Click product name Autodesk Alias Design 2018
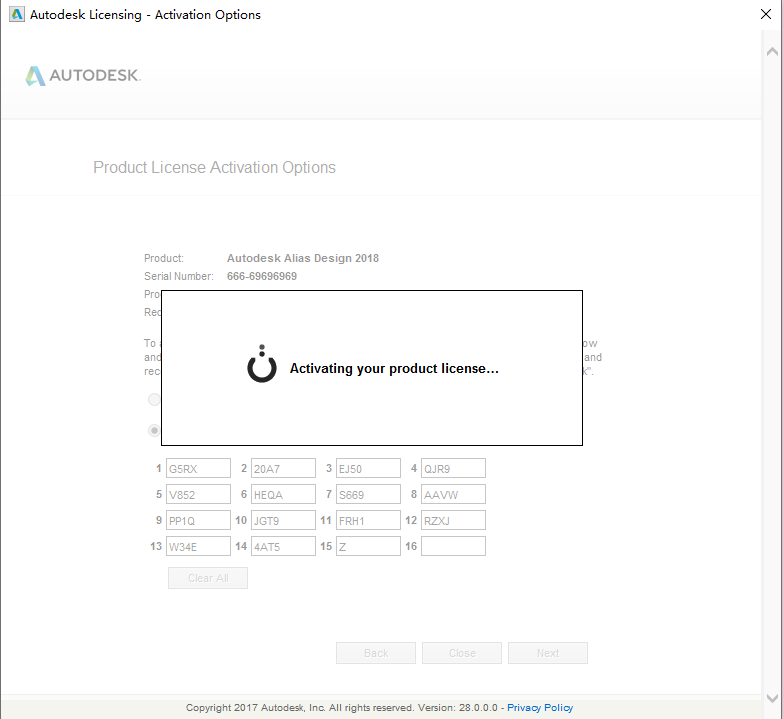The image size is (783, 719). [x=303, y=258]
